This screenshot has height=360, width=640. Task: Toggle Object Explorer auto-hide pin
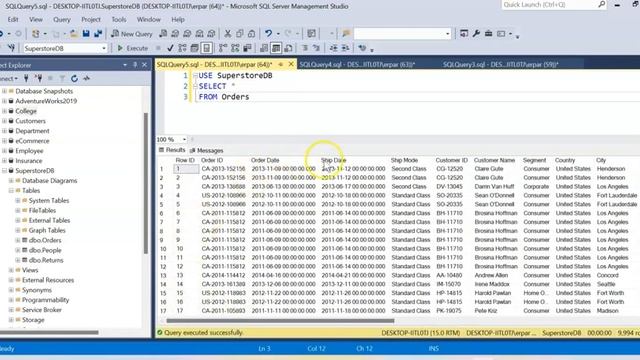pyautogui.click(x=135, y=65)
